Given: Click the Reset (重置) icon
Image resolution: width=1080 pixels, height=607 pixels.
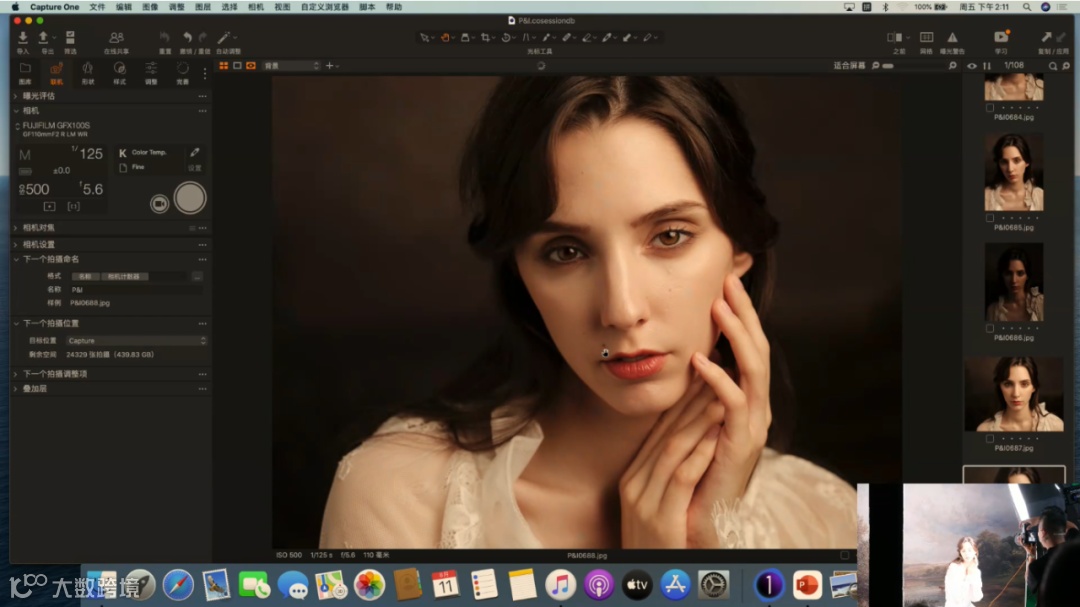Looking at the screenshot, I should [x=165, y=37].
